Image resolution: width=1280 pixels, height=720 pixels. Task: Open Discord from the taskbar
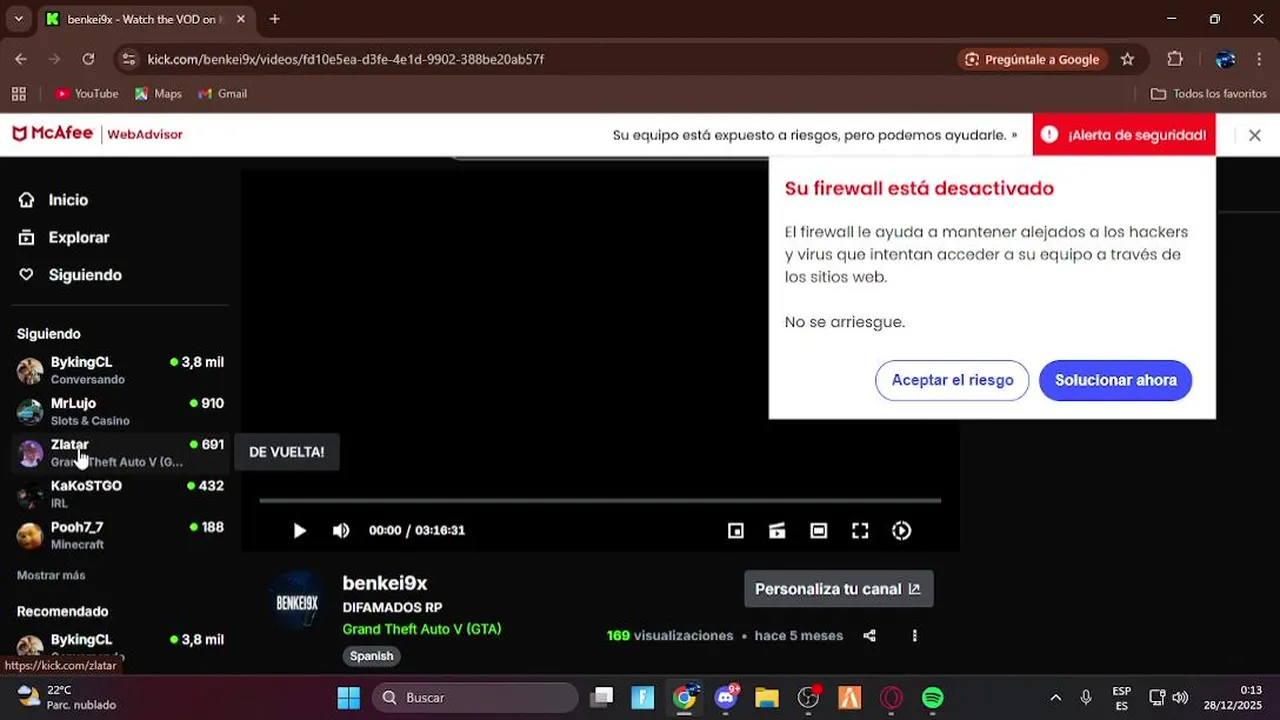(726, 698)
